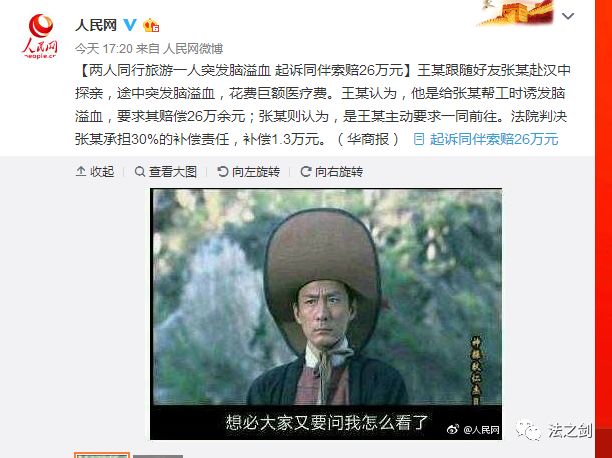Select 查看大图 to view large image
The image size is (612, 458).
165,172
